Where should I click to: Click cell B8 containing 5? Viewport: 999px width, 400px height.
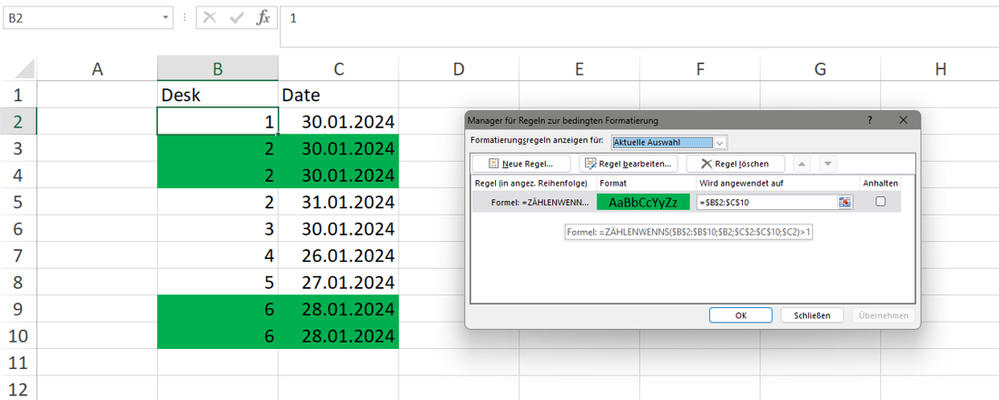pyautogui.click(x=217, y=282)
